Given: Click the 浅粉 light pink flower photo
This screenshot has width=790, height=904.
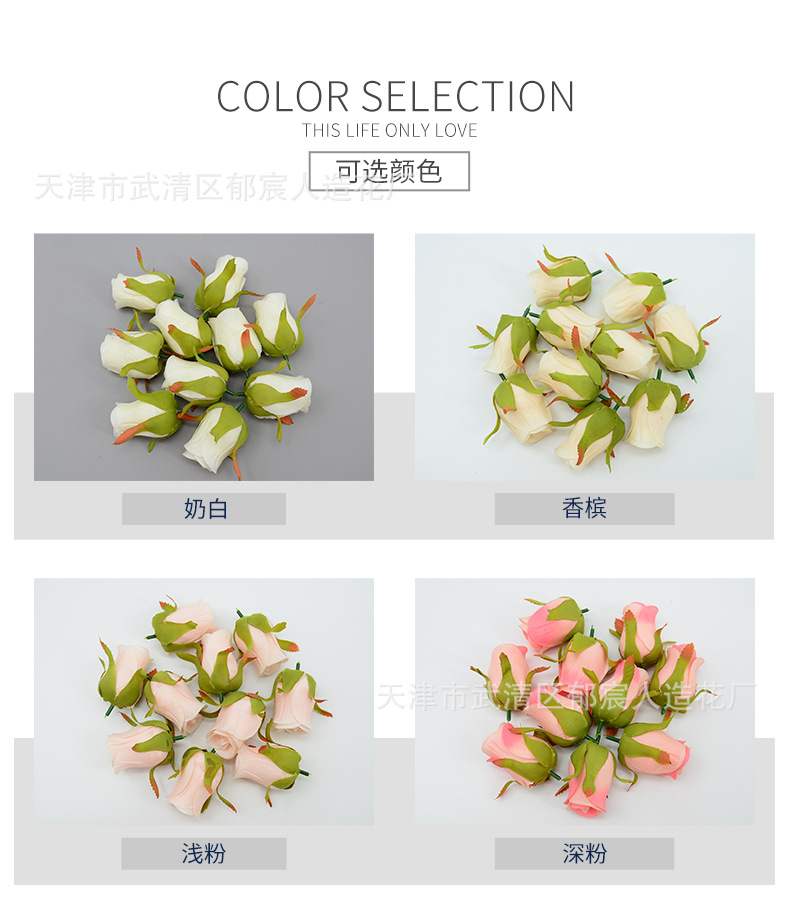Looking at the screenshot, I should pos(204,701).
